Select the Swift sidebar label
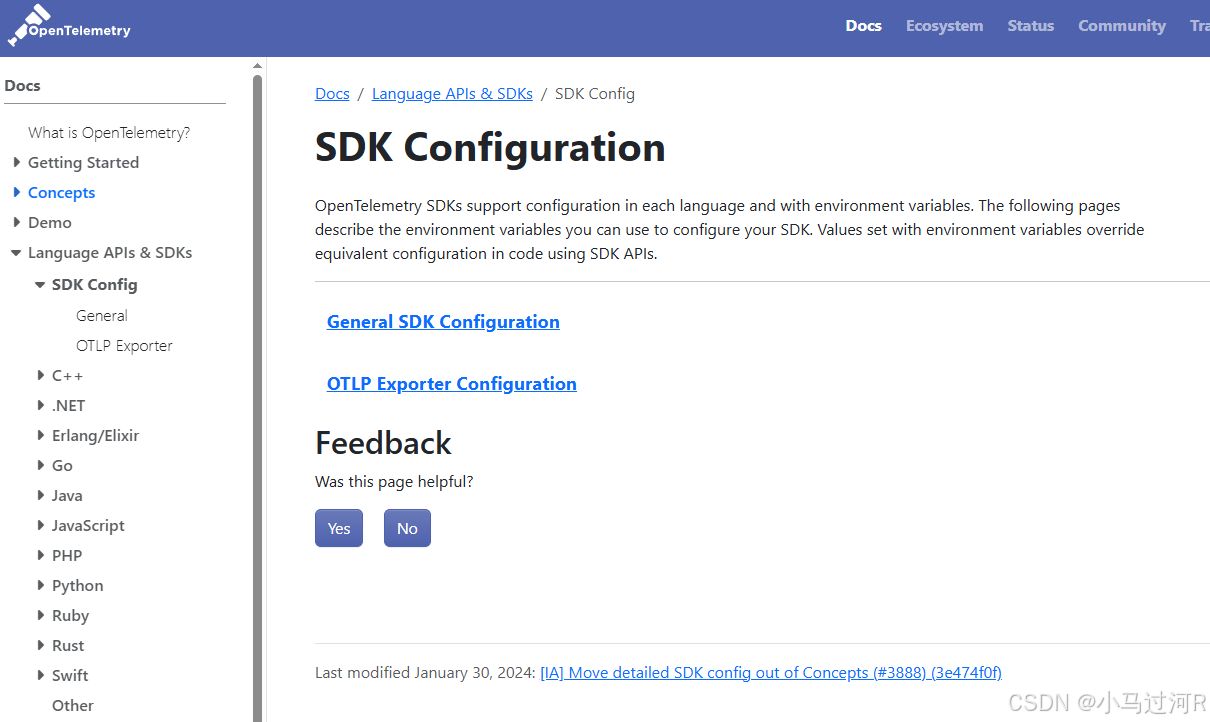Viewport: 1210px width, 722px height. (70, 676)
